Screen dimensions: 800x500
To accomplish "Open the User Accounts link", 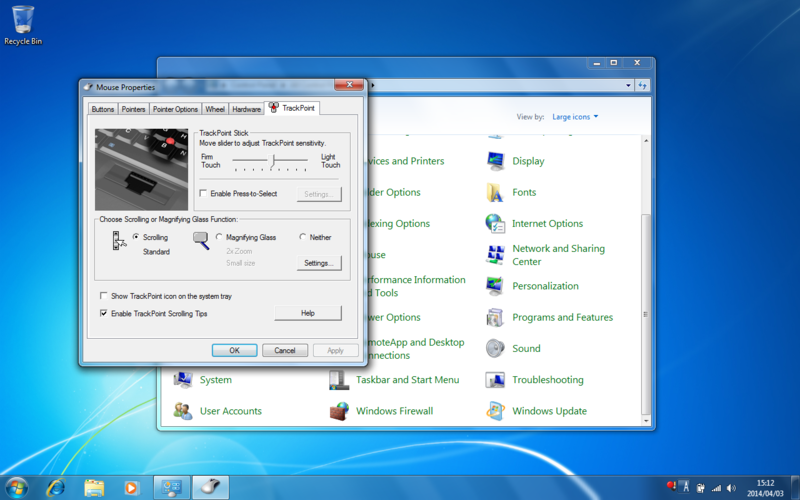I will 231,411.
